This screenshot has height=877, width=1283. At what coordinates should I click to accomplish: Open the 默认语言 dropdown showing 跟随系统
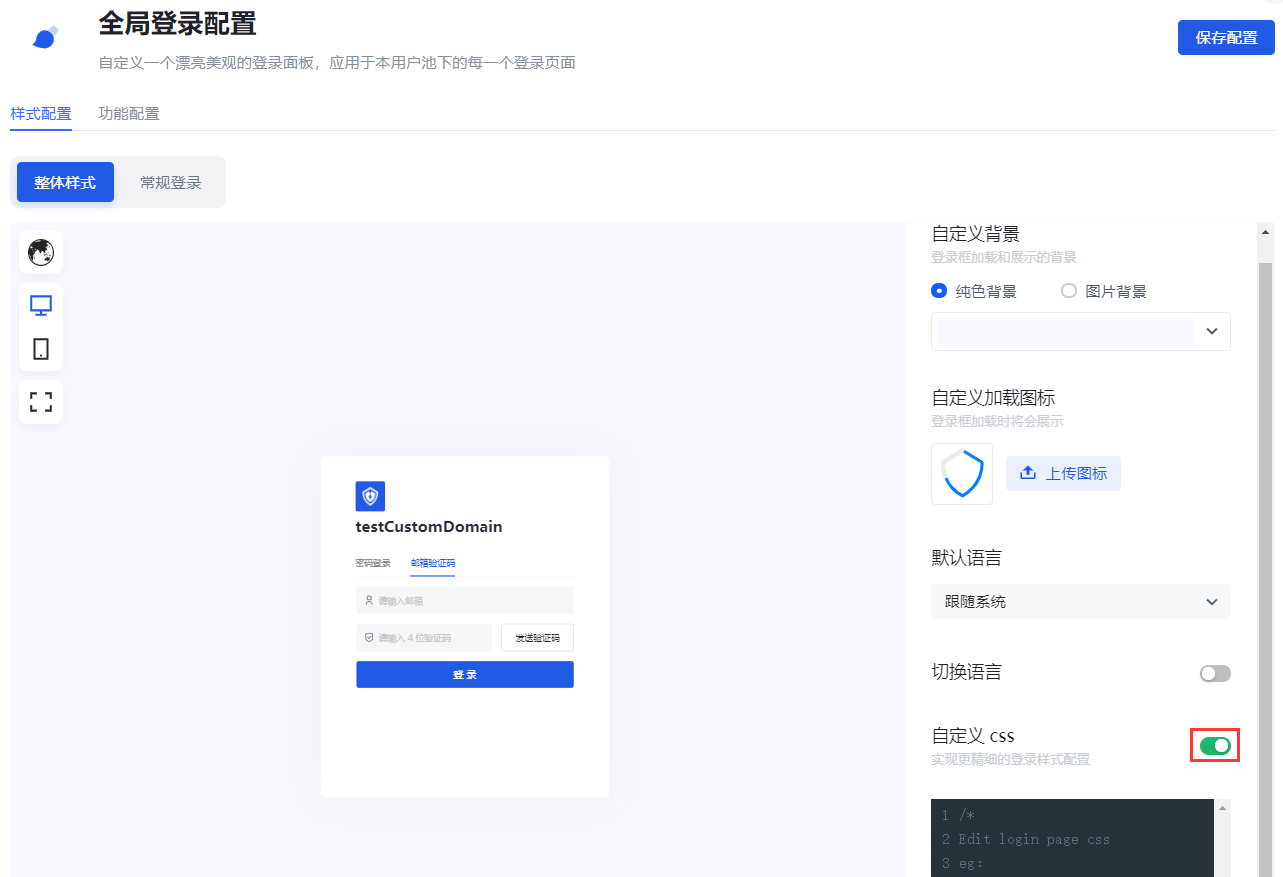click(x=1080, y=602)
